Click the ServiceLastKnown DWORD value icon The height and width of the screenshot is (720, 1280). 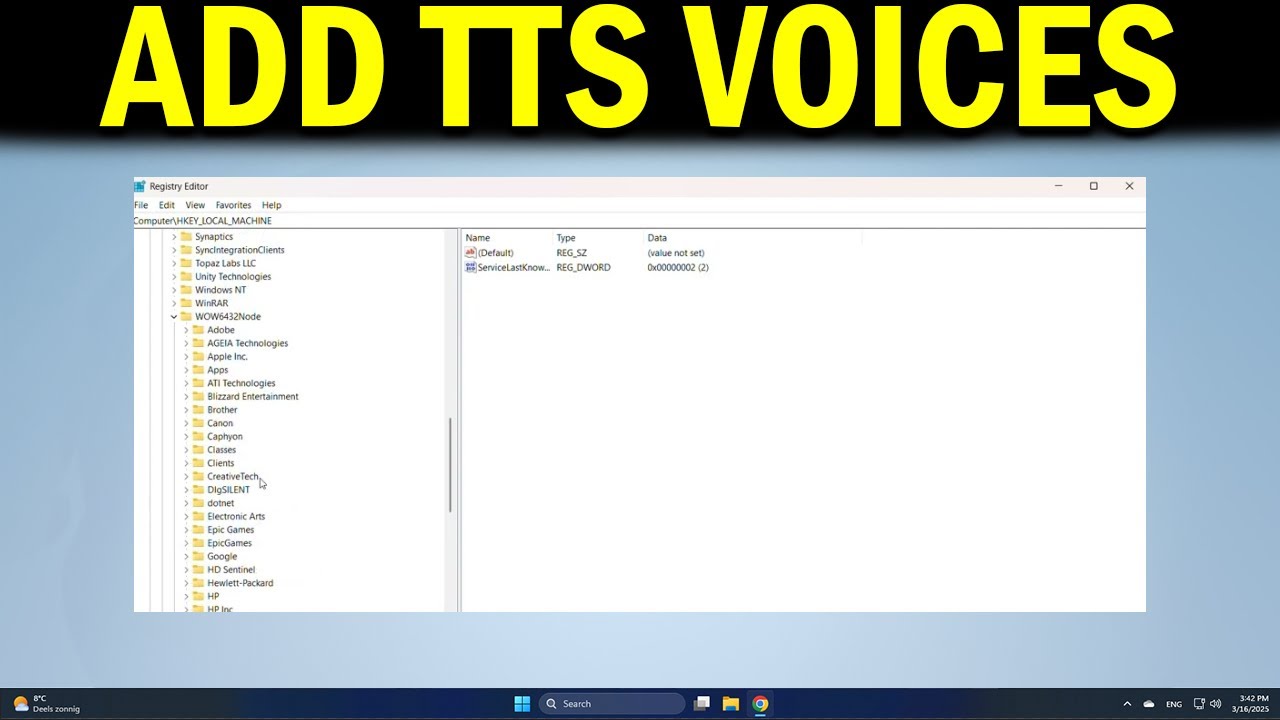(471, 268)
